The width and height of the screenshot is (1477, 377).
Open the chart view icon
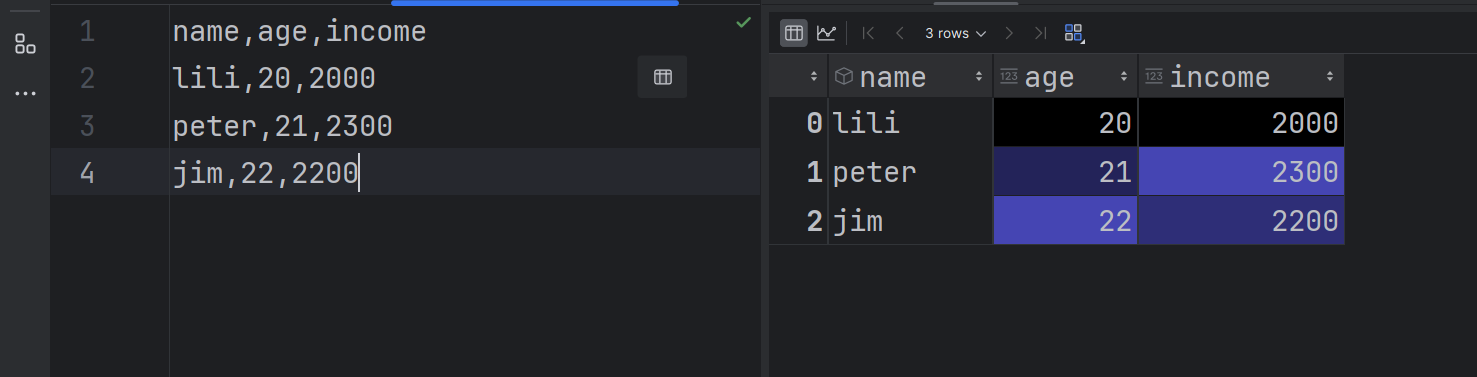pyautogui.click(x=826, y=33)
